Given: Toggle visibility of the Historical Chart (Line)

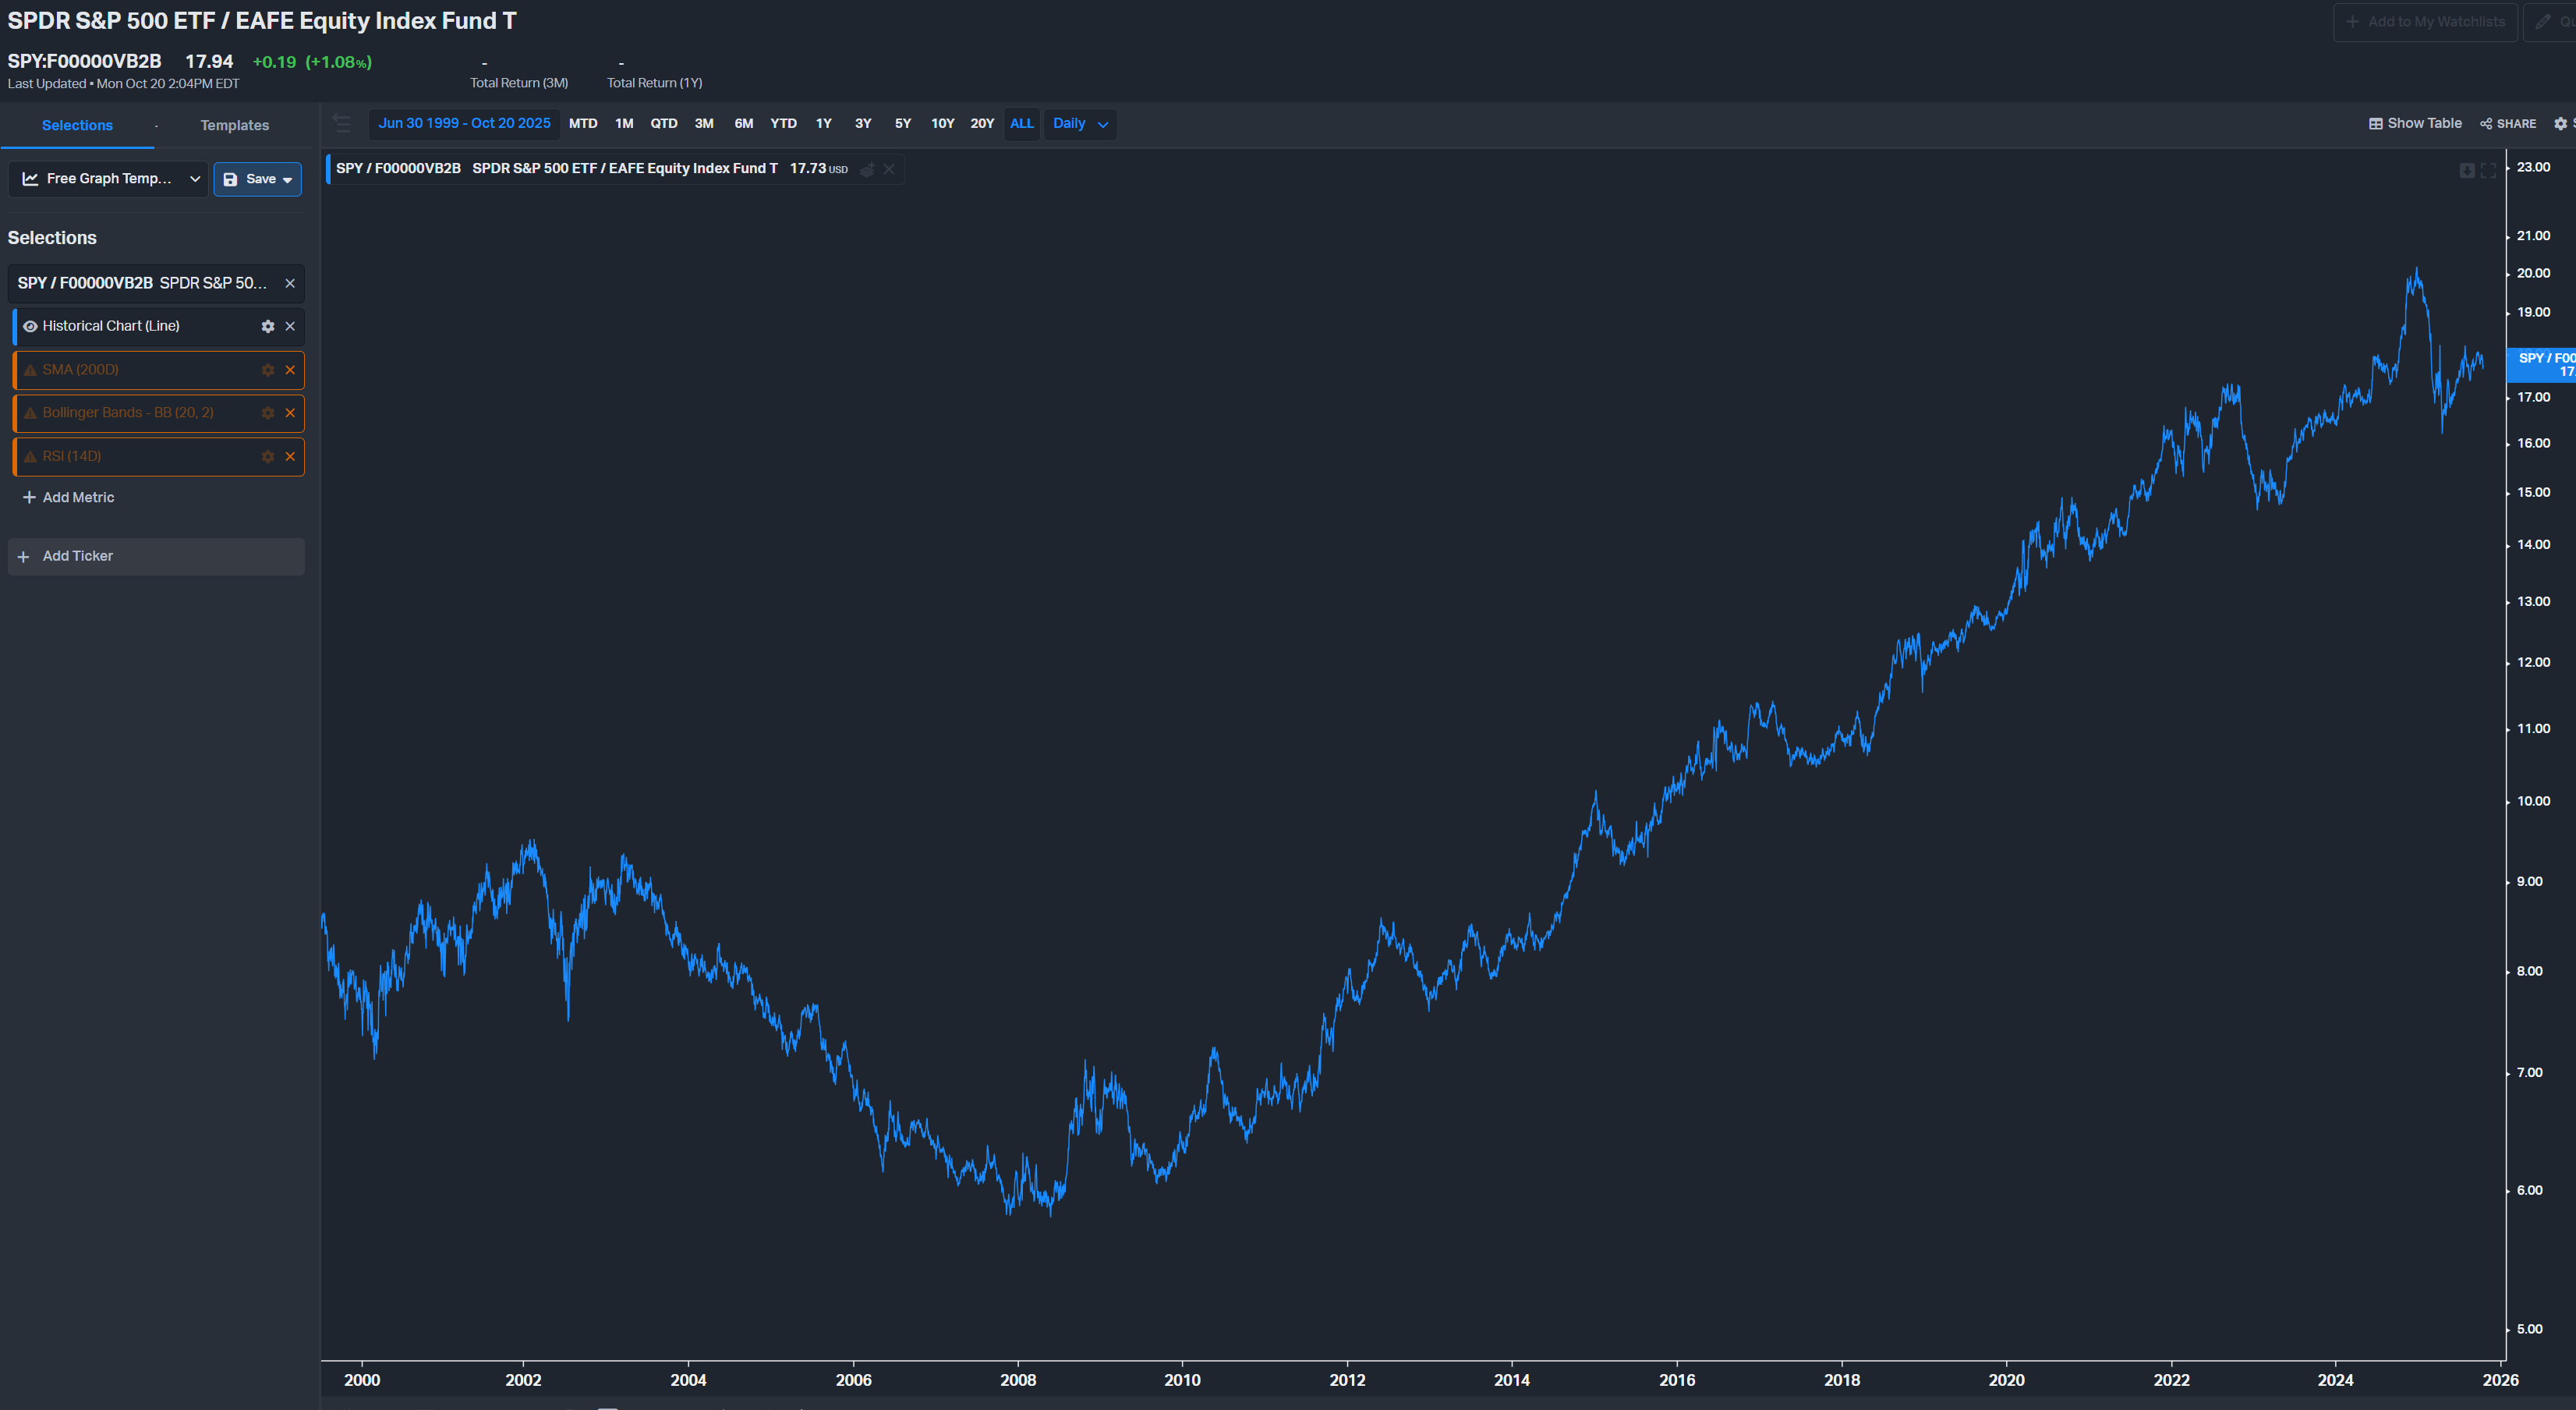Looking at the screenshot, I should point(30,327).
